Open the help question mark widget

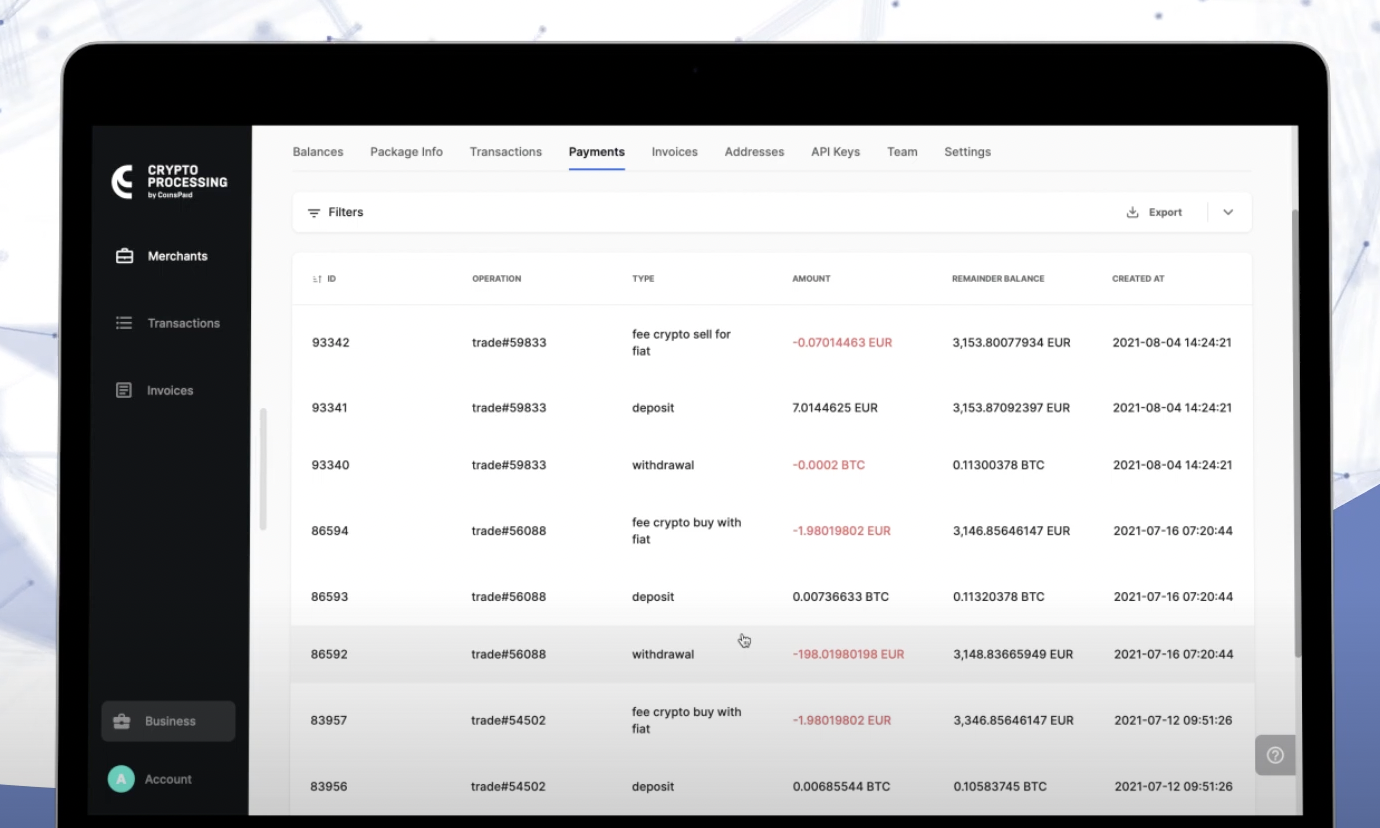pyautogui.click(x=1275, y=755)
